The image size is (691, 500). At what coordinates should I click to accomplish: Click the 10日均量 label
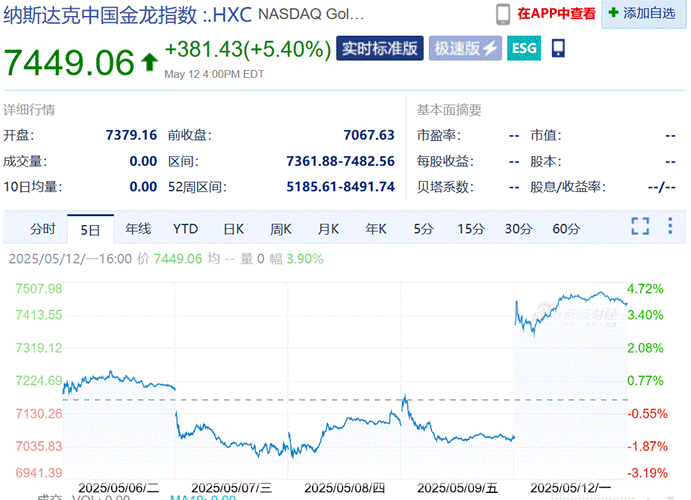pos(33,187)
